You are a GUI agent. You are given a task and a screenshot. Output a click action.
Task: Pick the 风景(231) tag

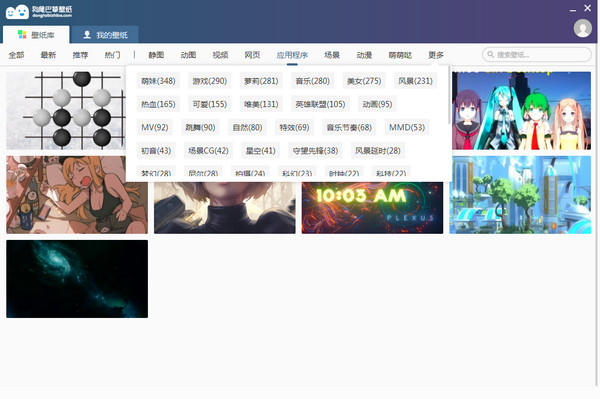point(415,81)
